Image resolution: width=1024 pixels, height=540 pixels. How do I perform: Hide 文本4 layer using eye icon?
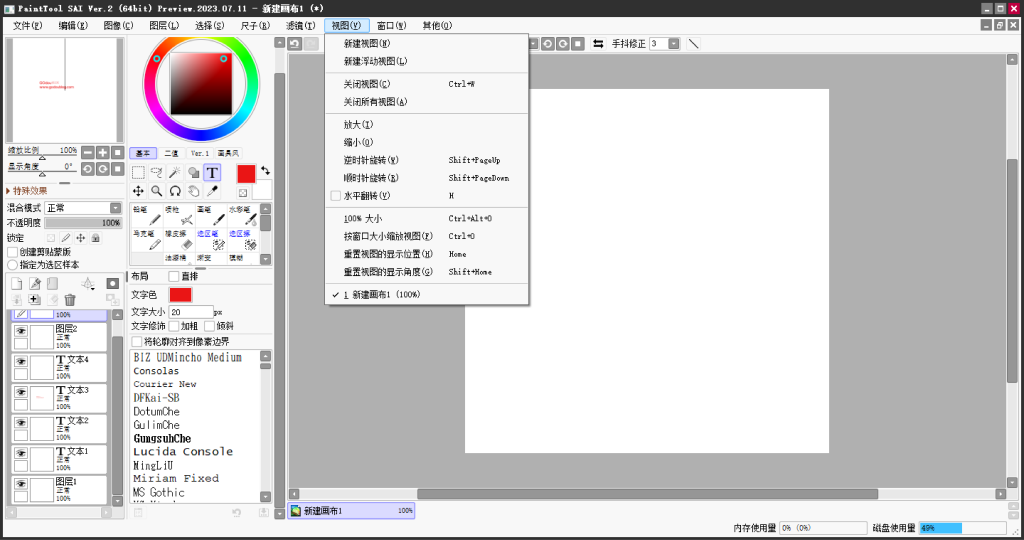(x=21, y=362)
